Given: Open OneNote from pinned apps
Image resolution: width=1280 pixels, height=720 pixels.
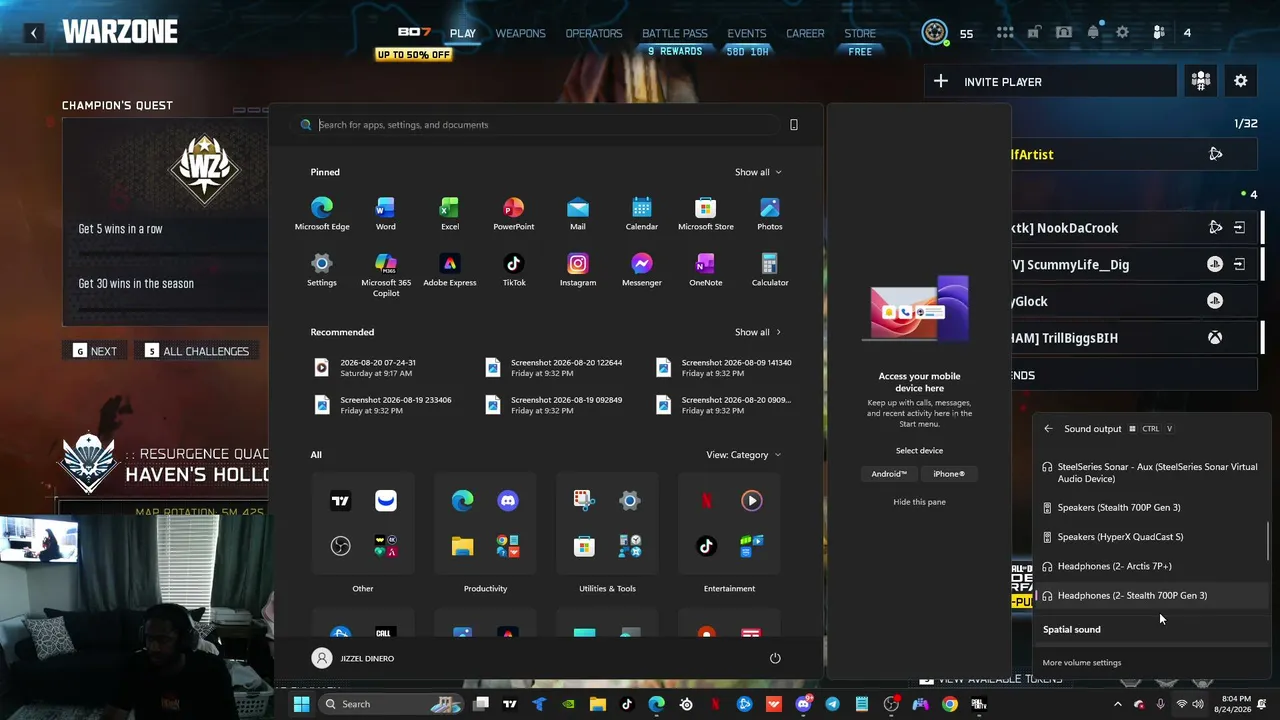Looking at the screenshot, I should (706, 270).
